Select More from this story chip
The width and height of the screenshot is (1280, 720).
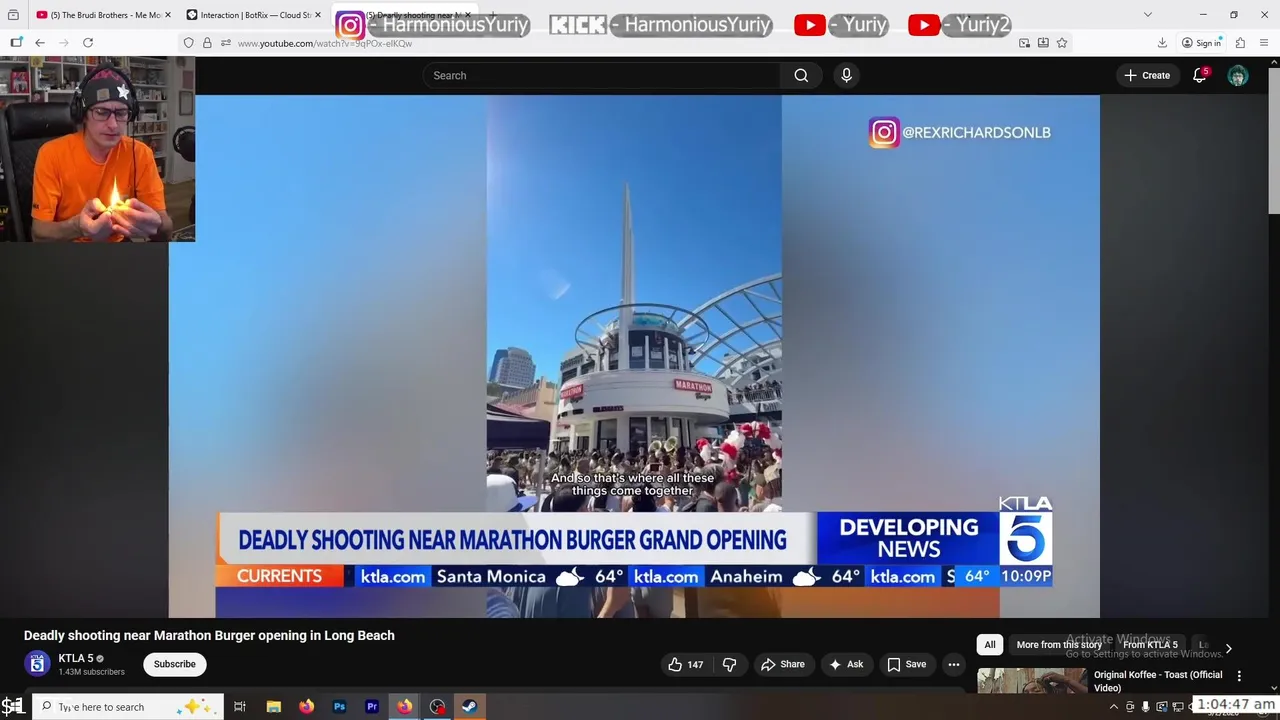pos(1059,645)
